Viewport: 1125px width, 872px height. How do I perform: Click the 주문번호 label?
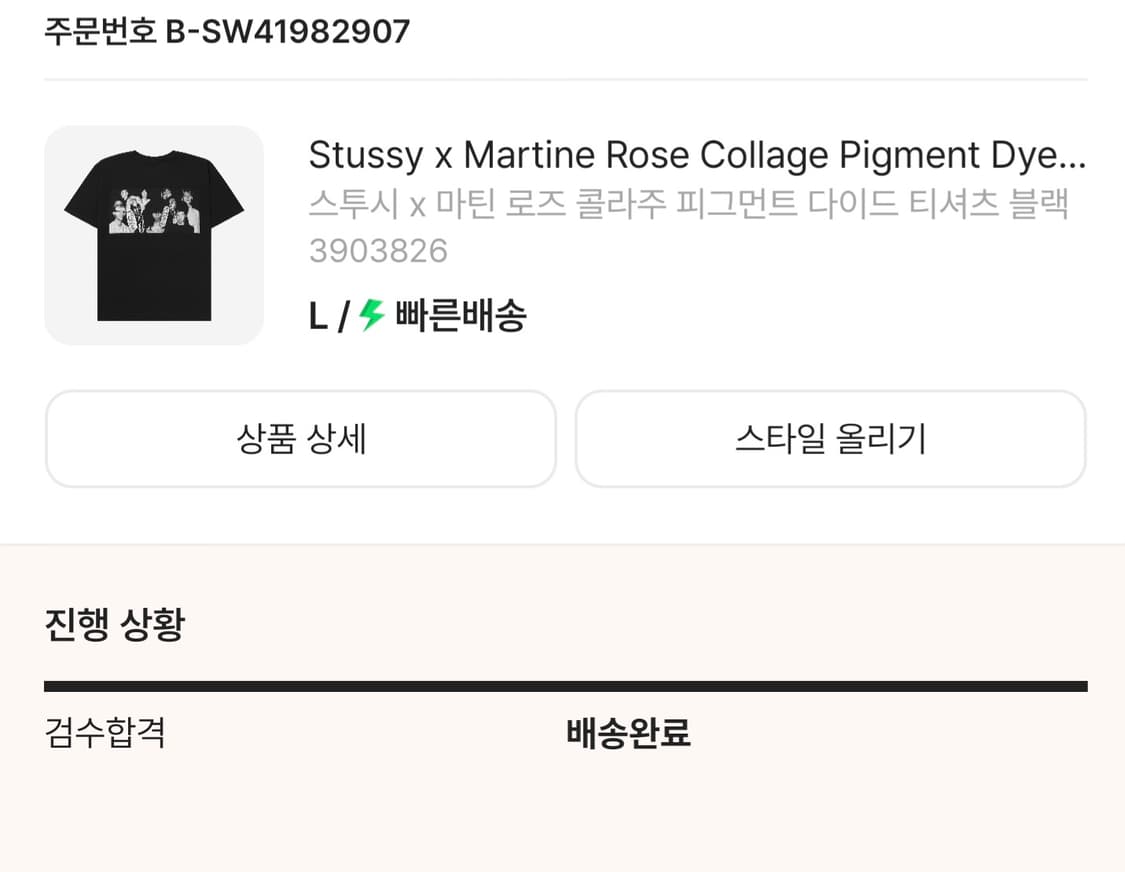100,32
